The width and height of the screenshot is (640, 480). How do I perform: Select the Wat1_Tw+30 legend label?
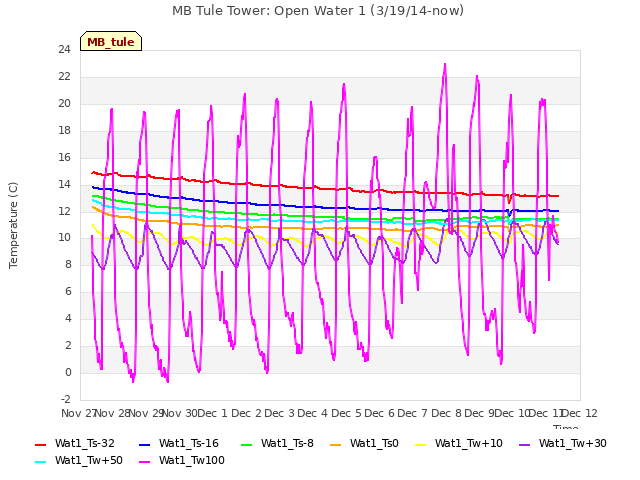click(573, 443)
